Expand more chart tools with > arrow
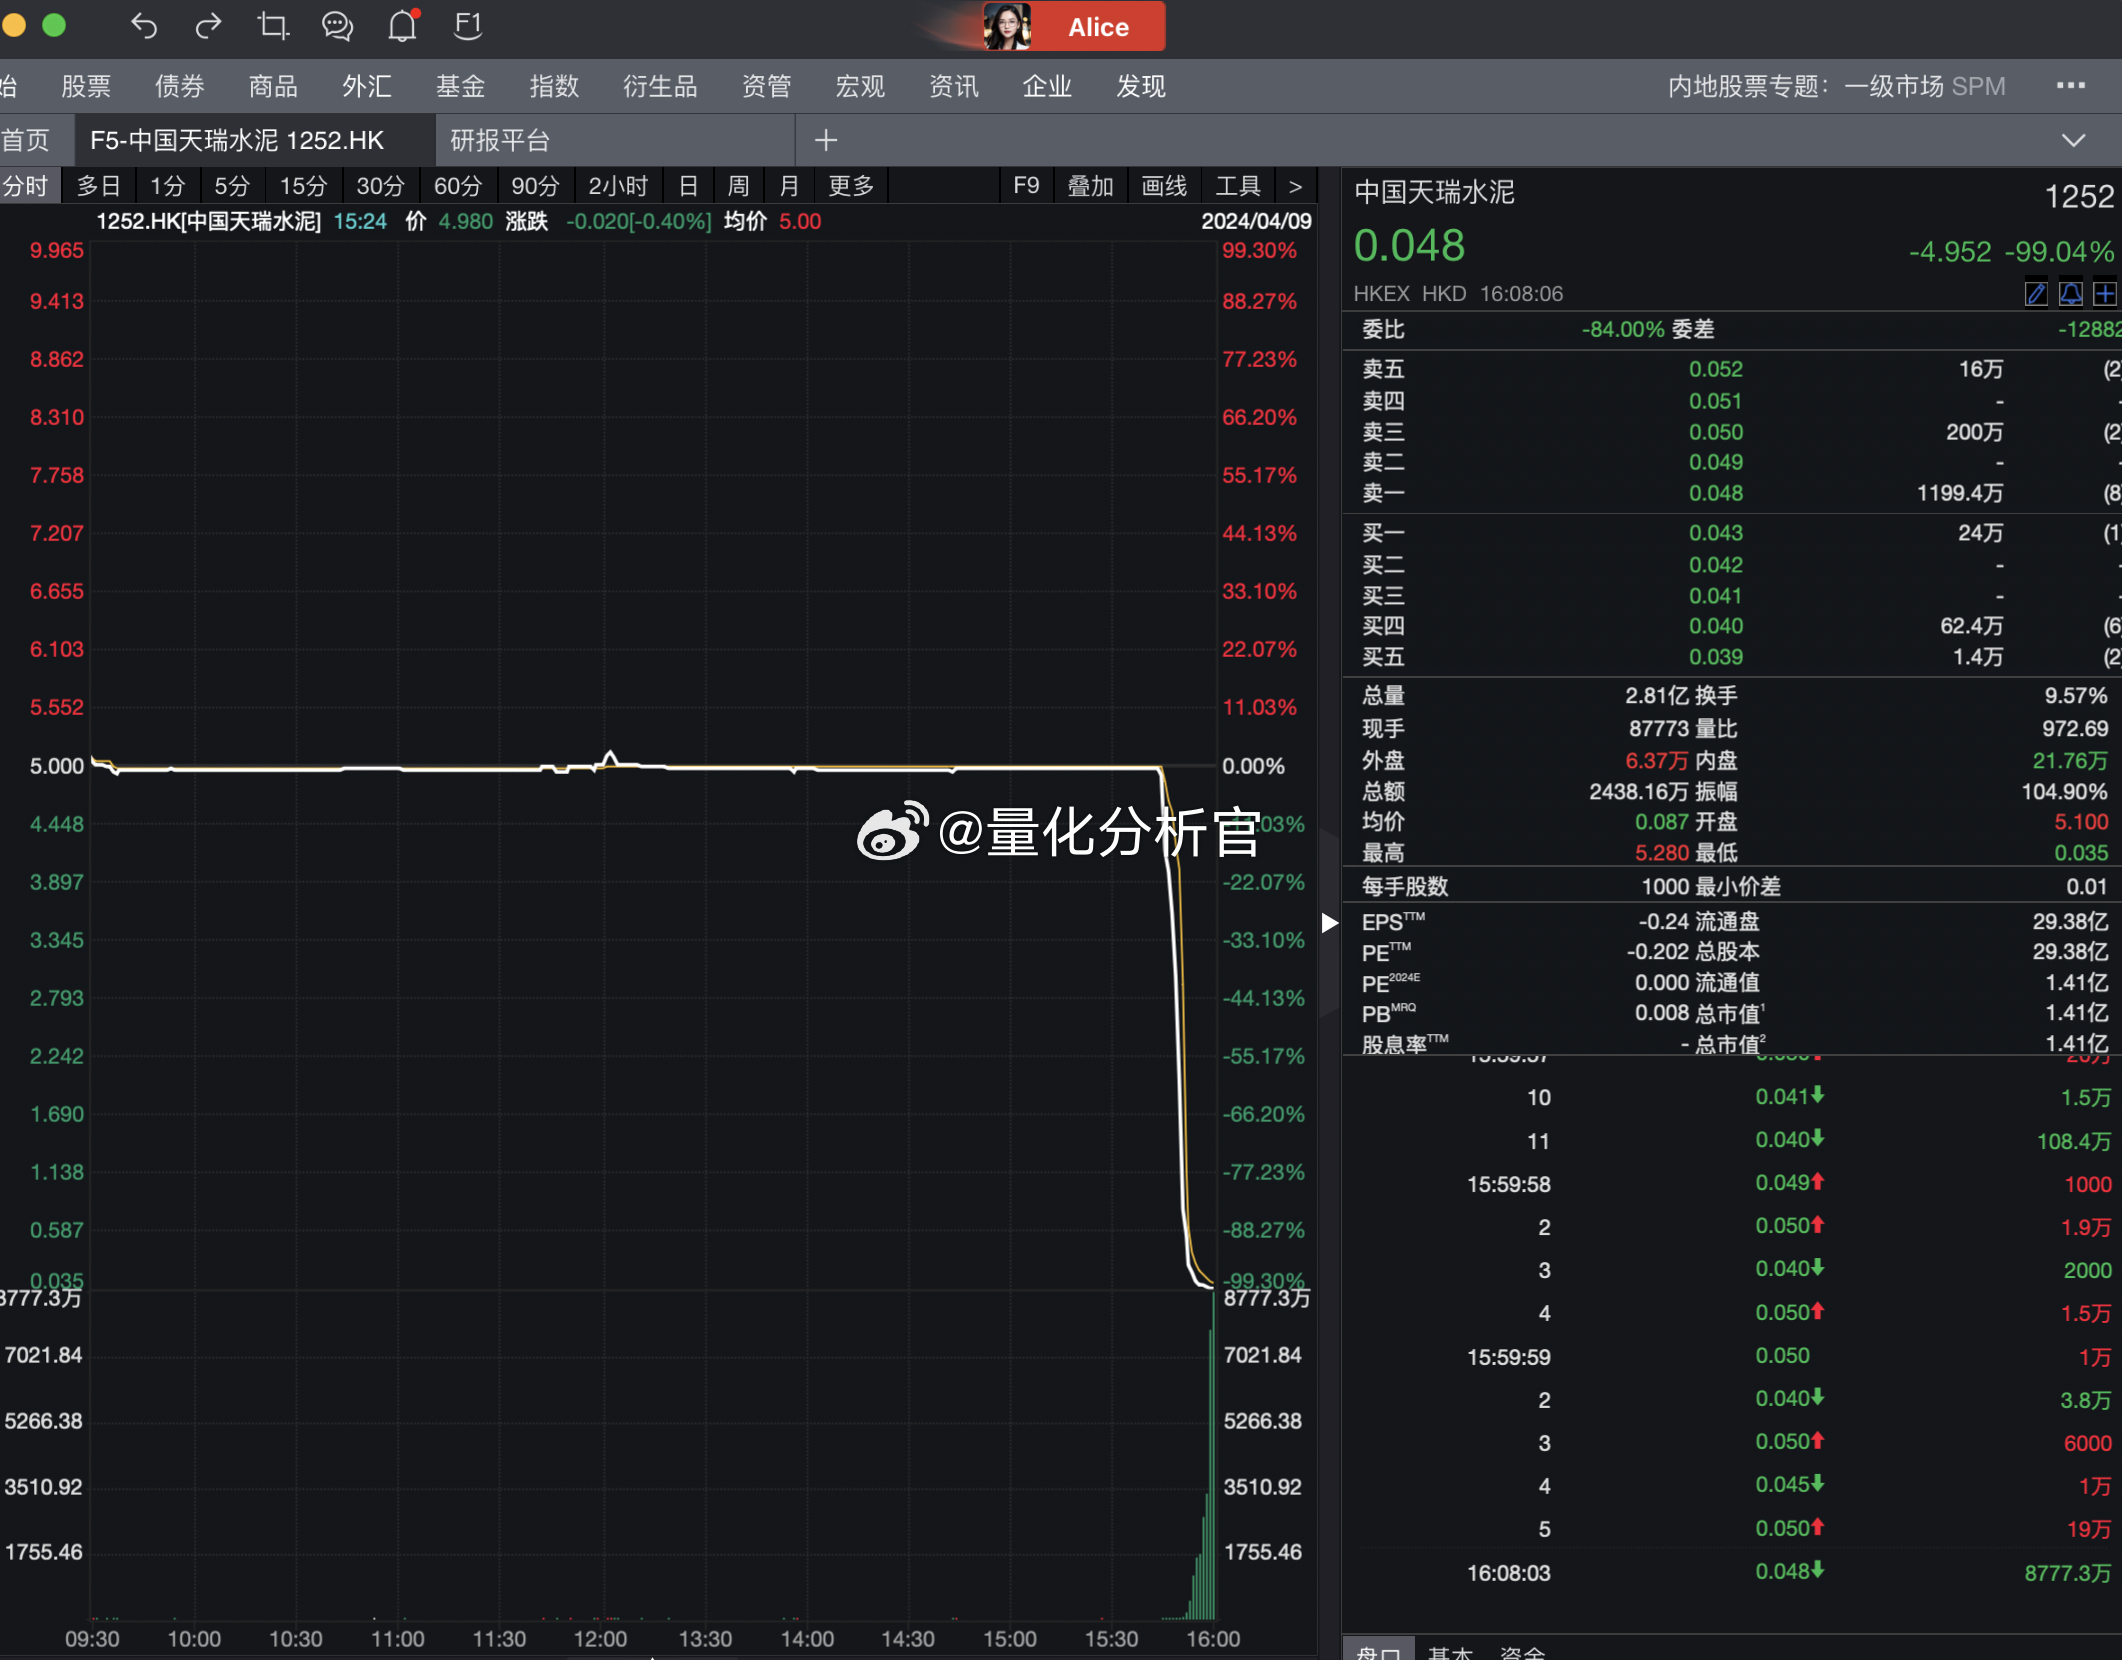This screenshot has width=2122, height=1660. tap(1295, 186)
